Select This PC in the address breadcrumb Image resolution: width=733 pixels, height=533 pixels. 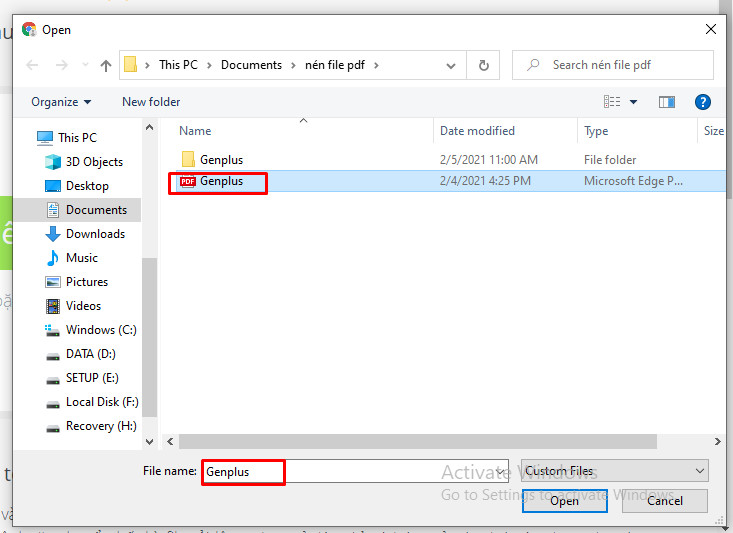pos(178,65)
